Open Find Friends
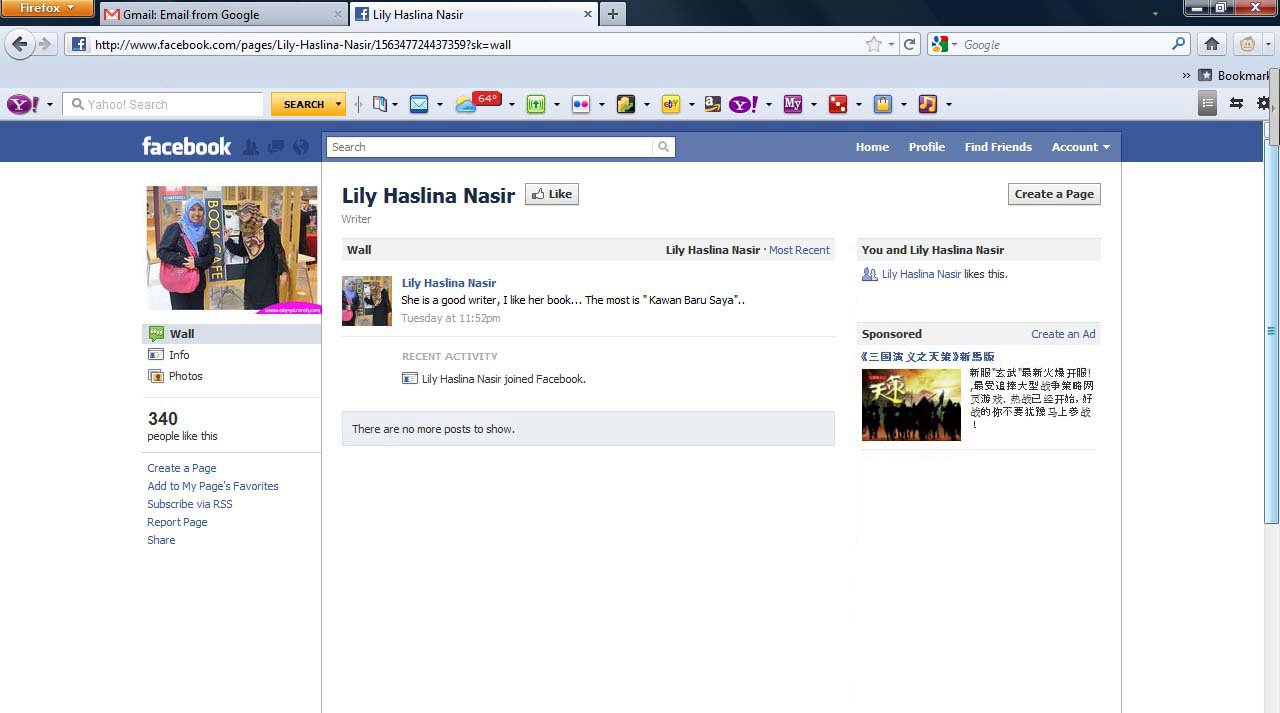1280x713 pixels. [998, 147]
